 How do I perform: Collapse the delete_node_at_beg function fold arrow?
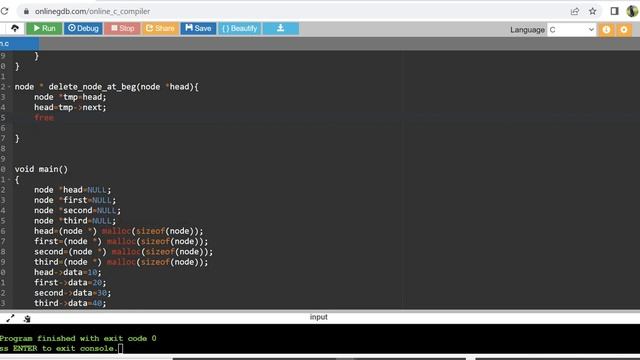(9, 87)
